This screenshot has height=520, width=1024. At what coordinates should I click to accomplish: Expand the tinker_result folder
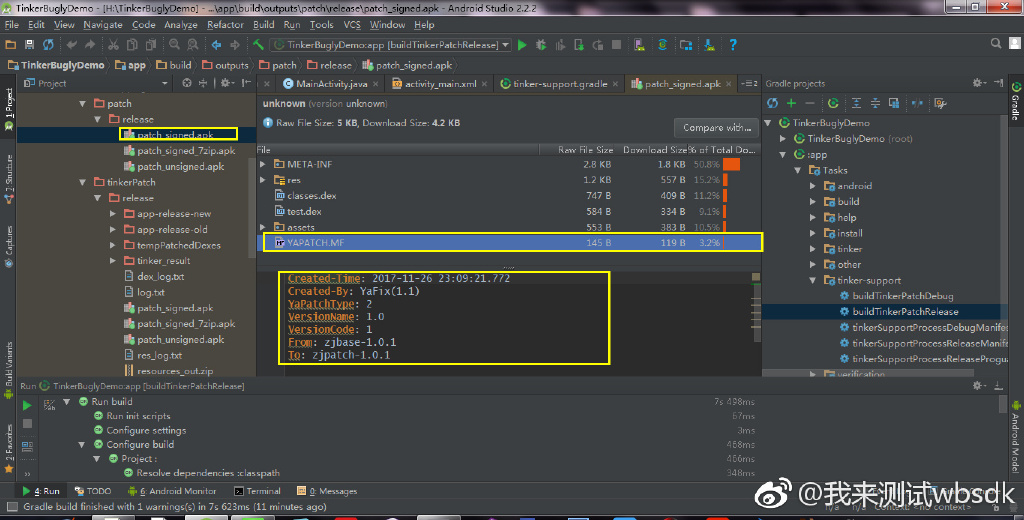pos(113,261)
